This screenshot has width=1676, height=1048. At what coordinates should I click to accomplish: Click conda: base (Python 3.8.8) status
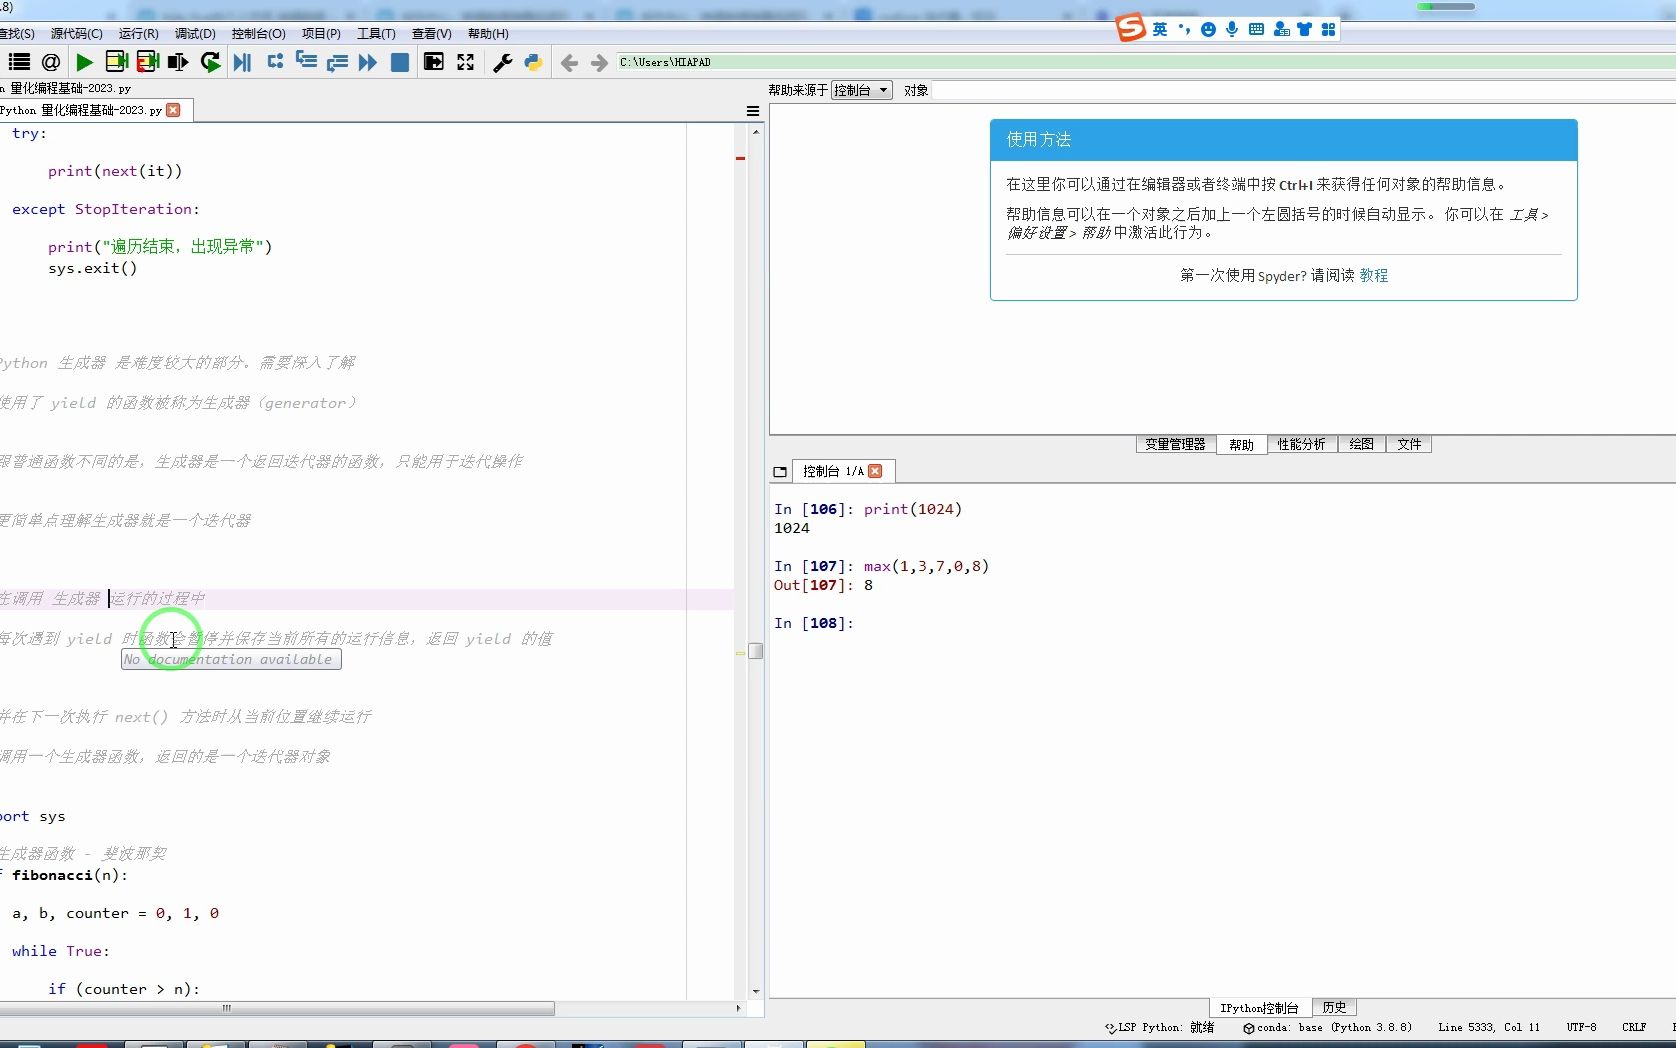pyautogui.click(x=1328, y=1027)
